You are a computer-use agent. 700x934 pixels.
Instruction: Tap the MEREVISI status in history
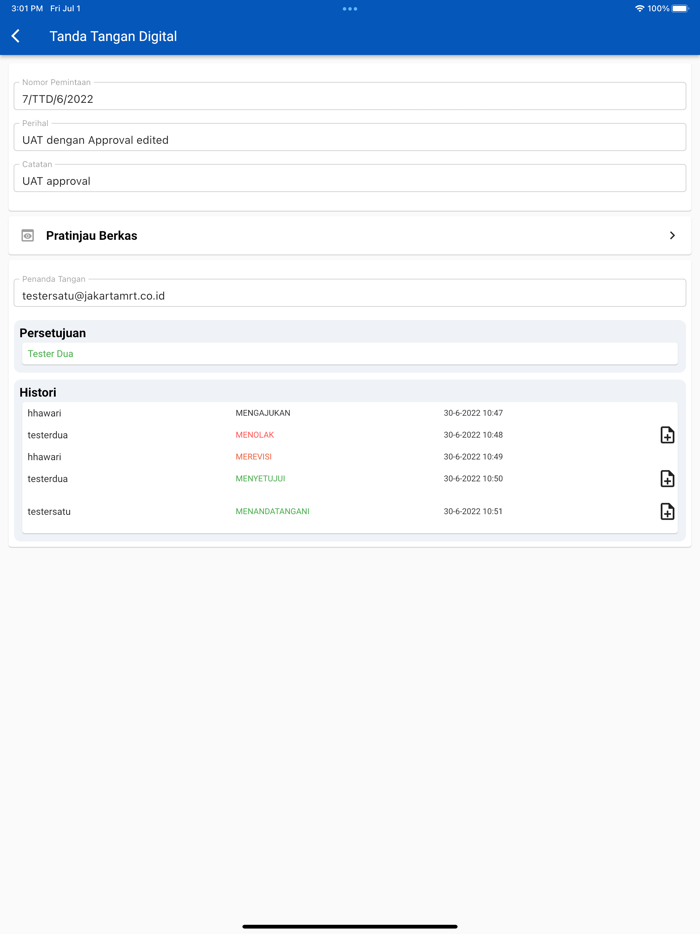click(254, 457)
